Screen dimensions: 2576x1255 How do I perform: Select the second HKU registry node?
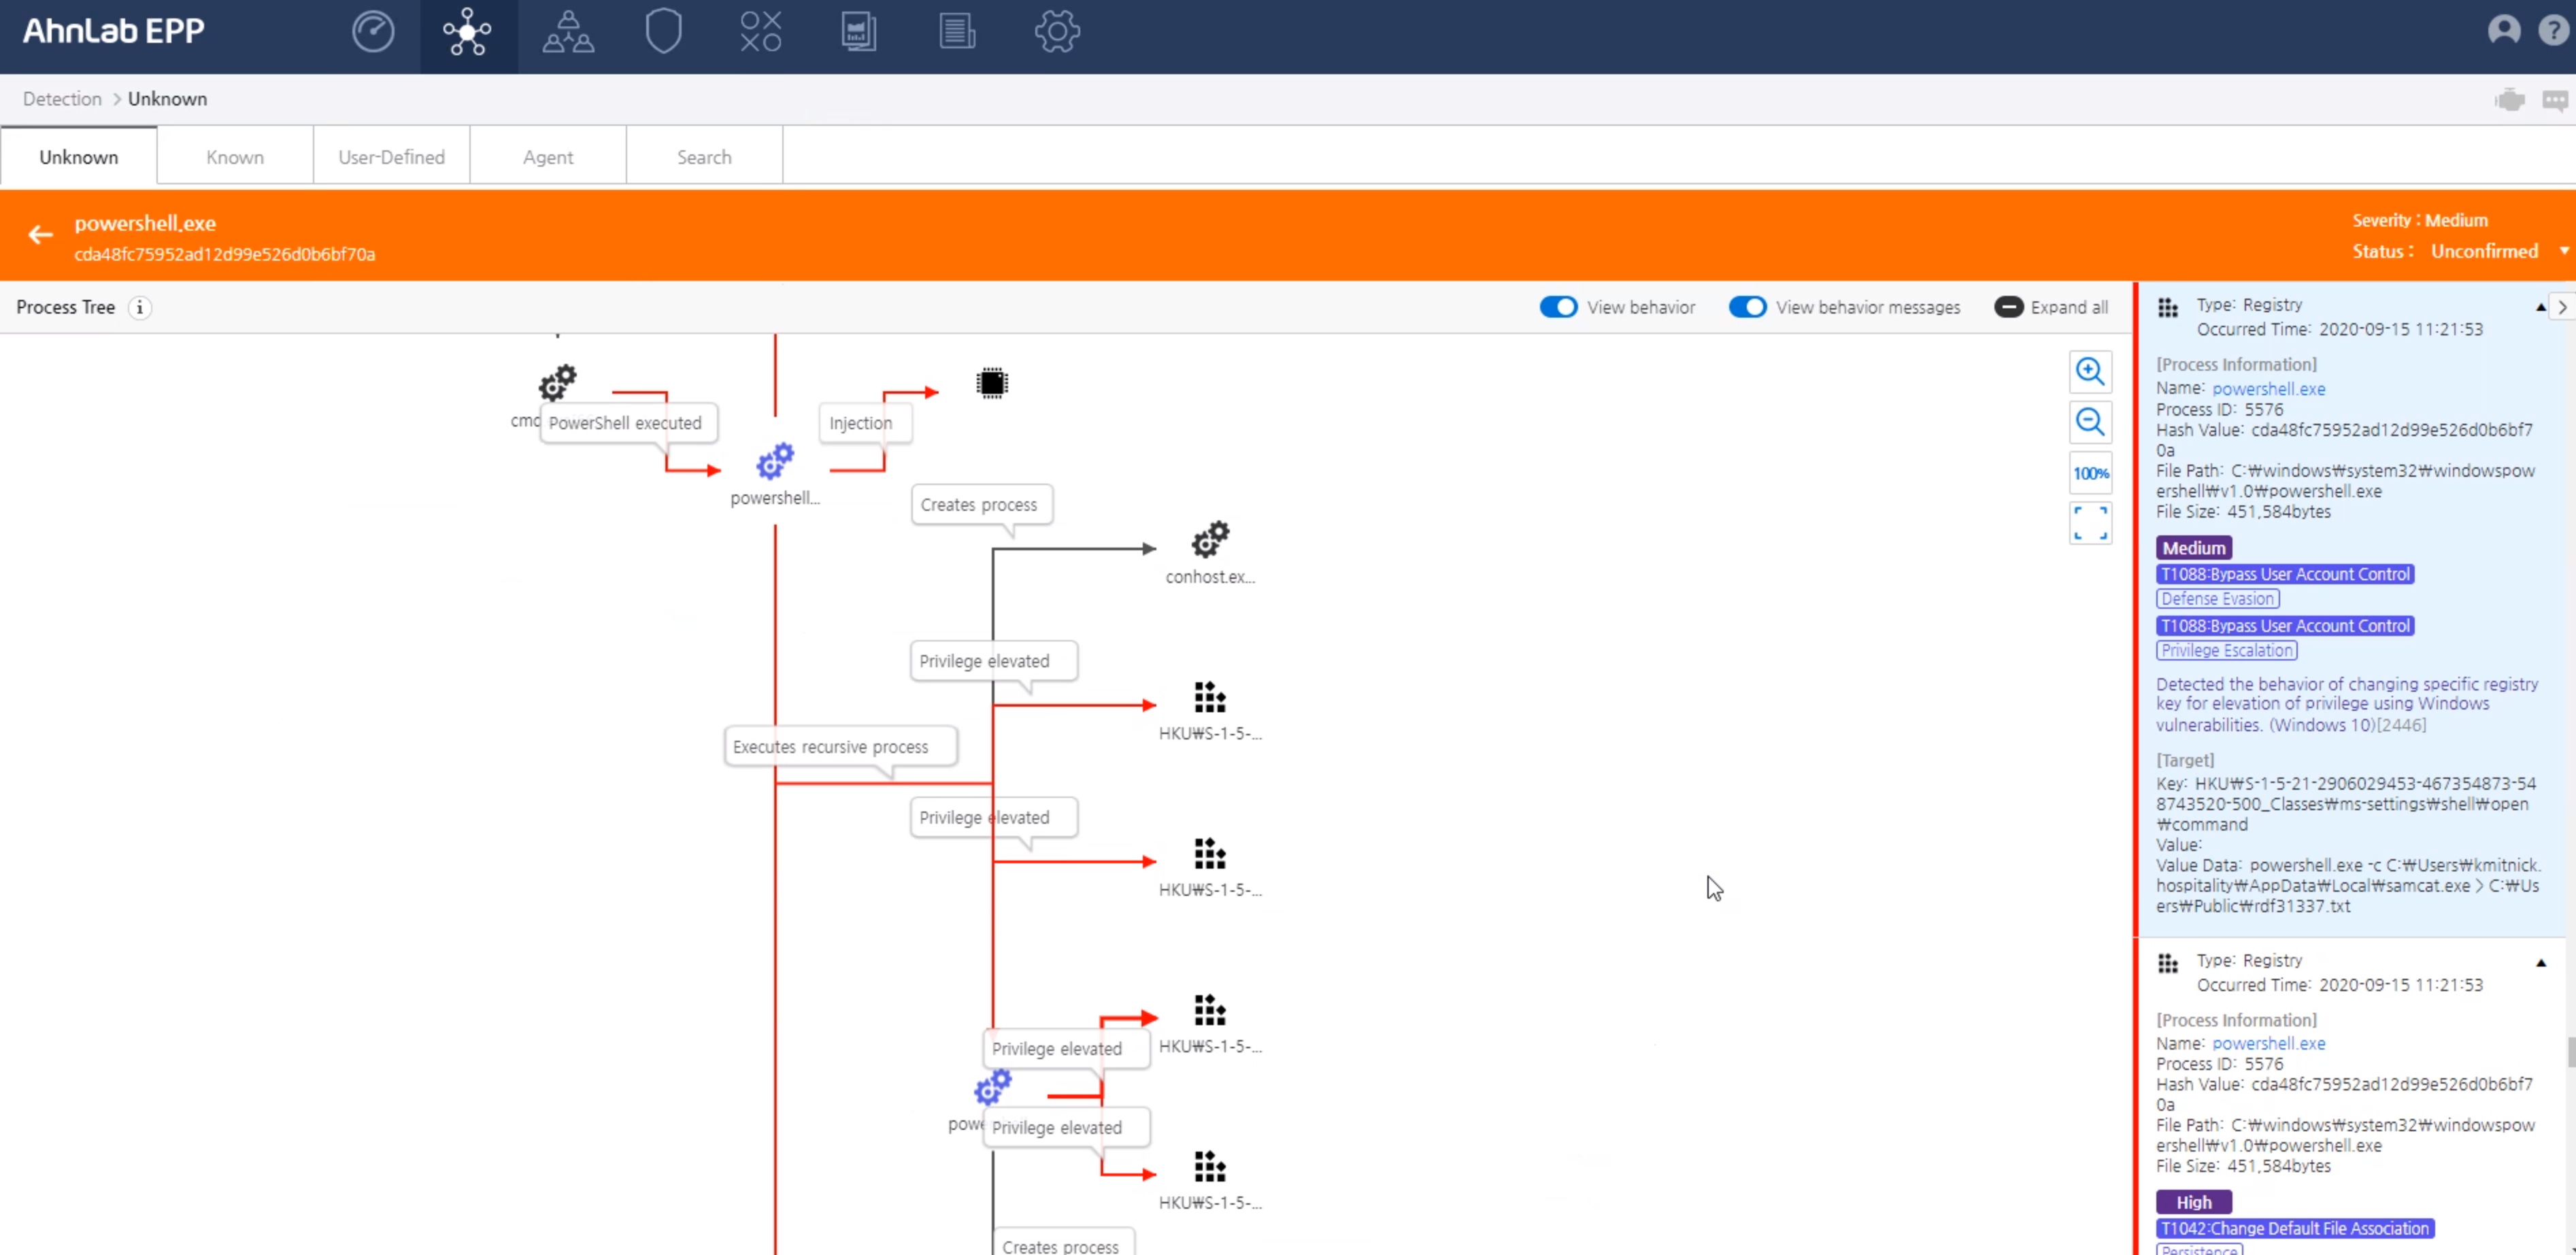[x=1209, y=853]
